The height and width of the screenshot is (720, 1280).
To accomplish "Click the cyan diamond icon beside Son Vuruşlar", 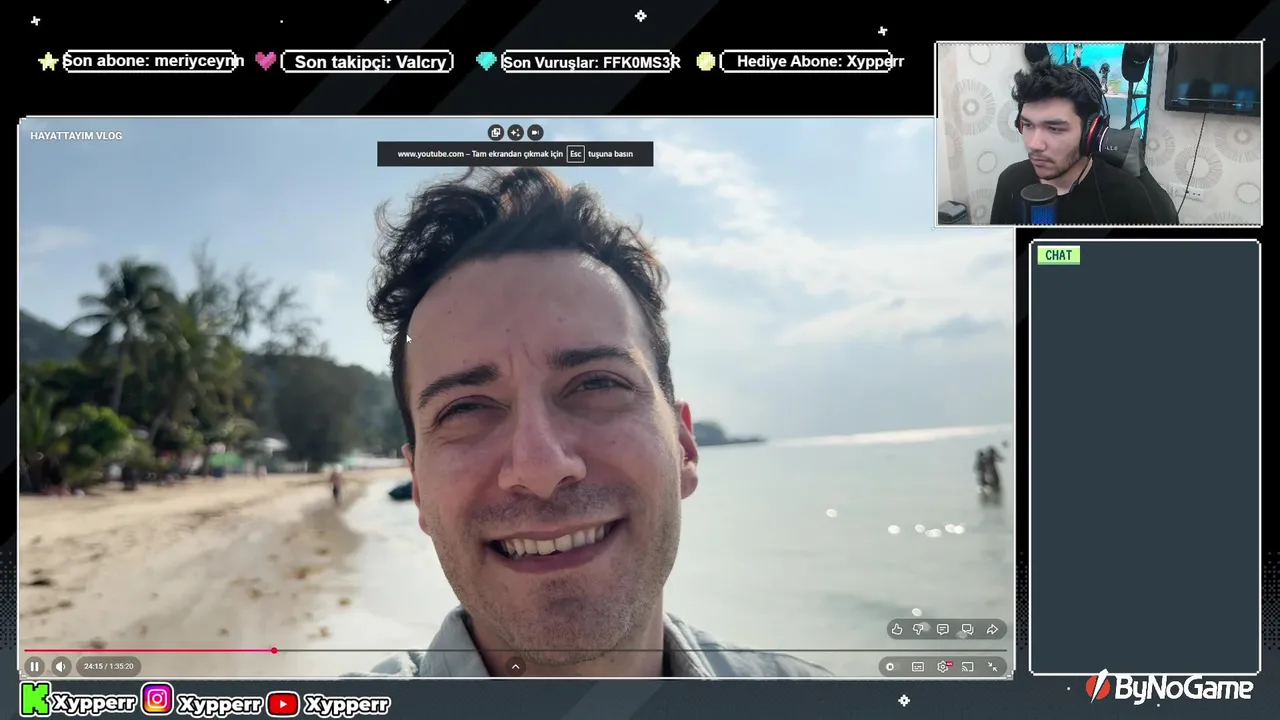I will tap(486, 61).
